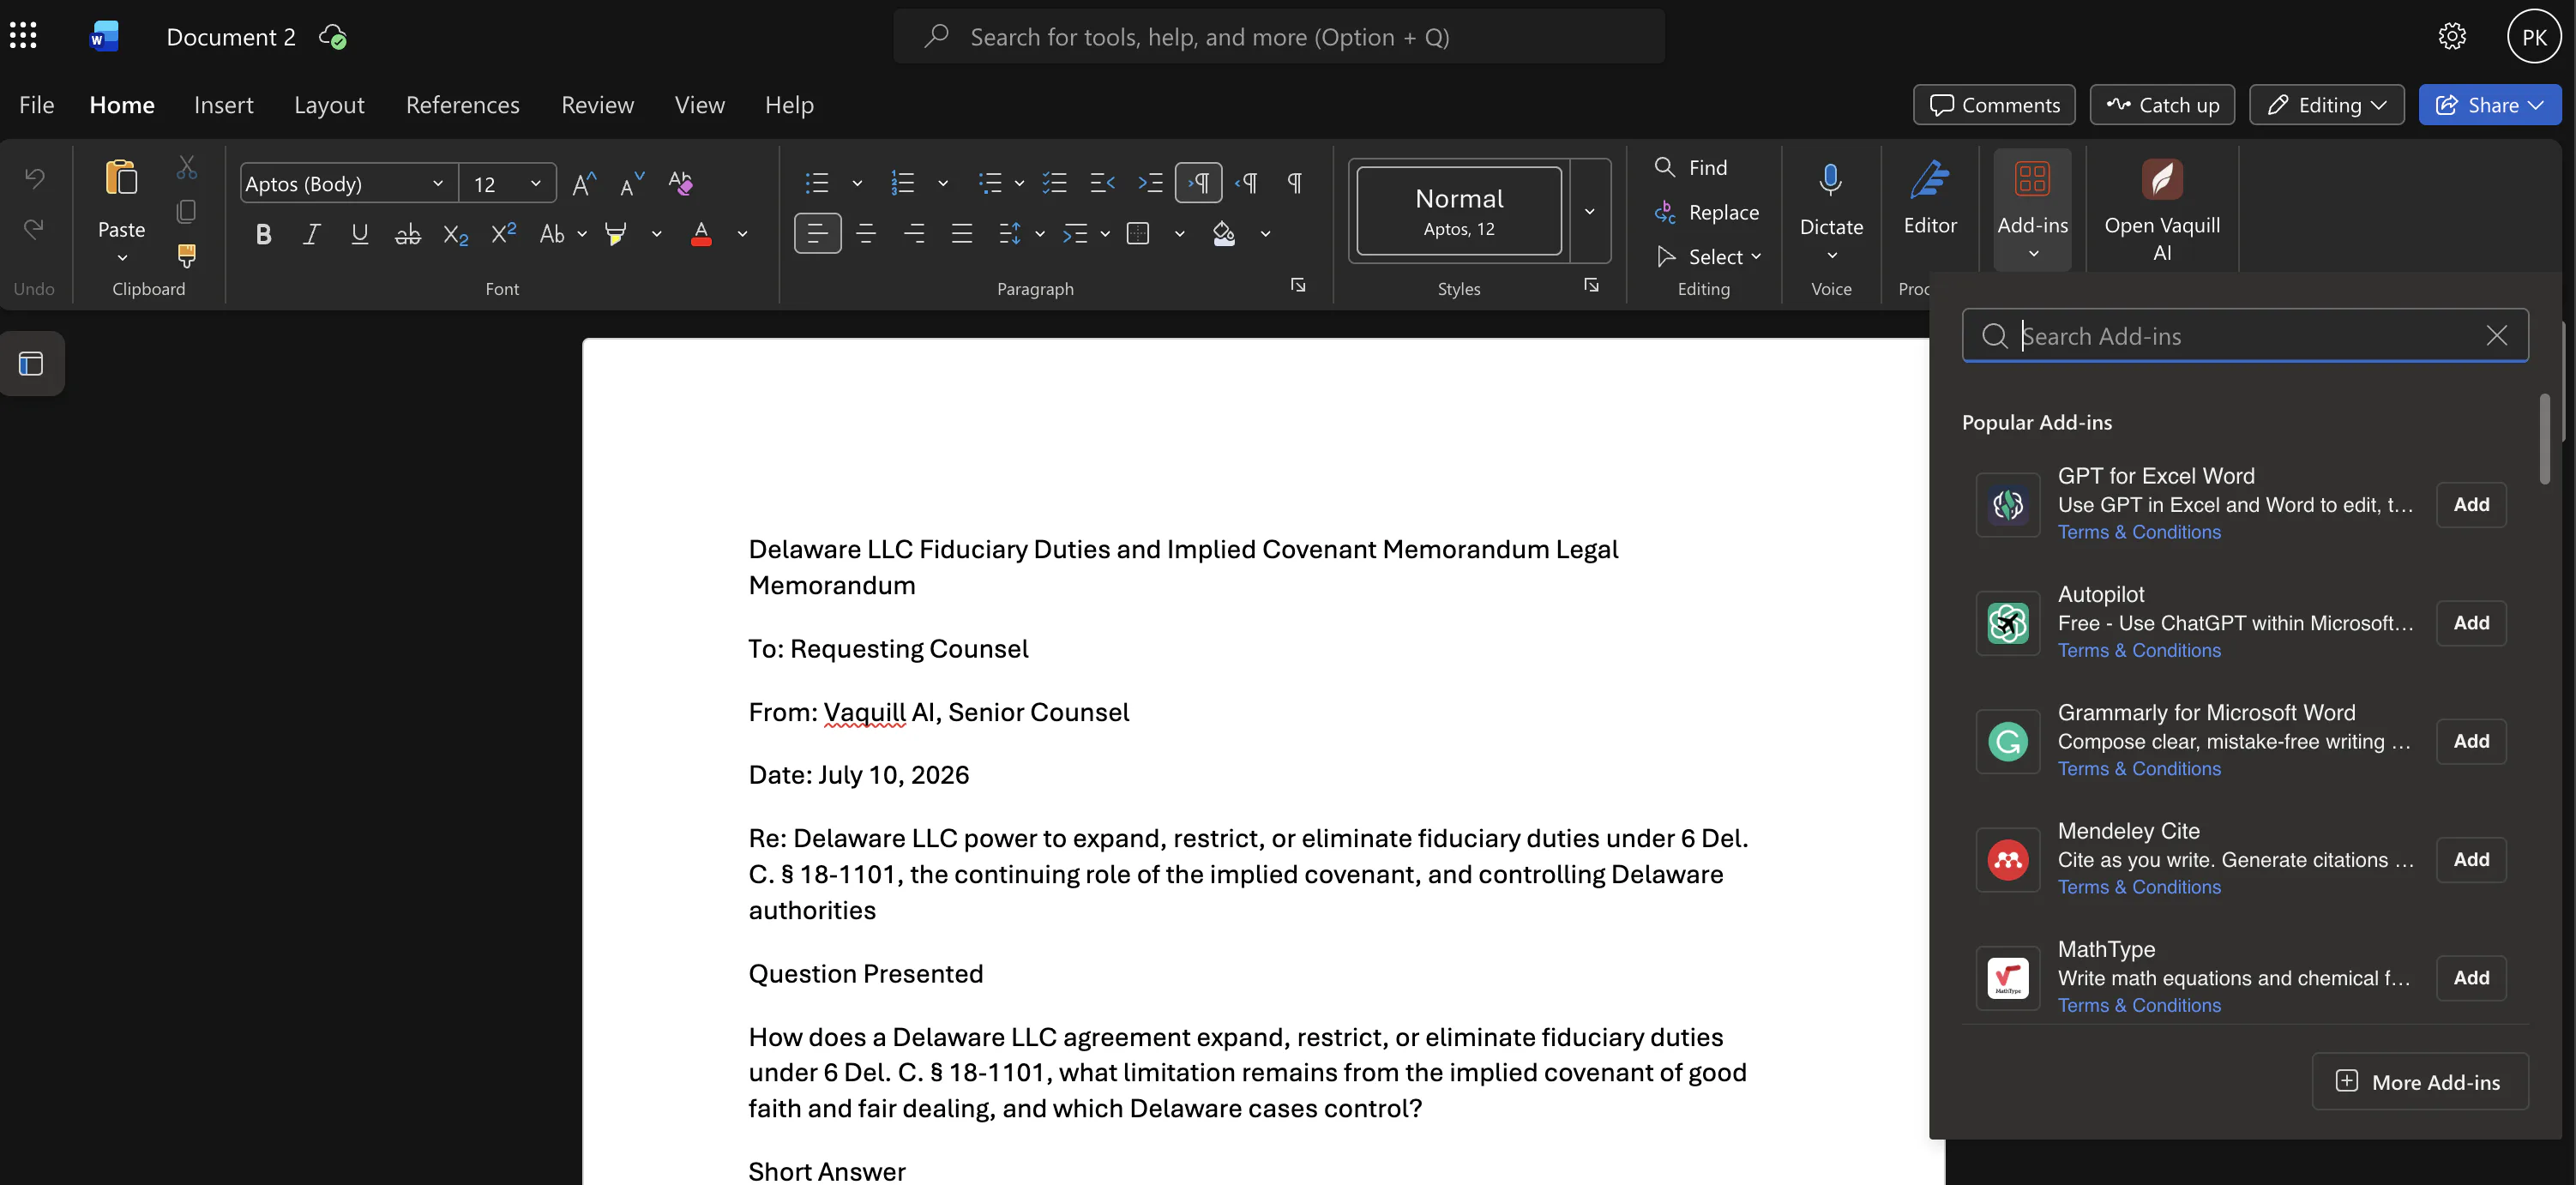Click the cloud saved status icon
2576x1185 pixels.
pos(333,37)
